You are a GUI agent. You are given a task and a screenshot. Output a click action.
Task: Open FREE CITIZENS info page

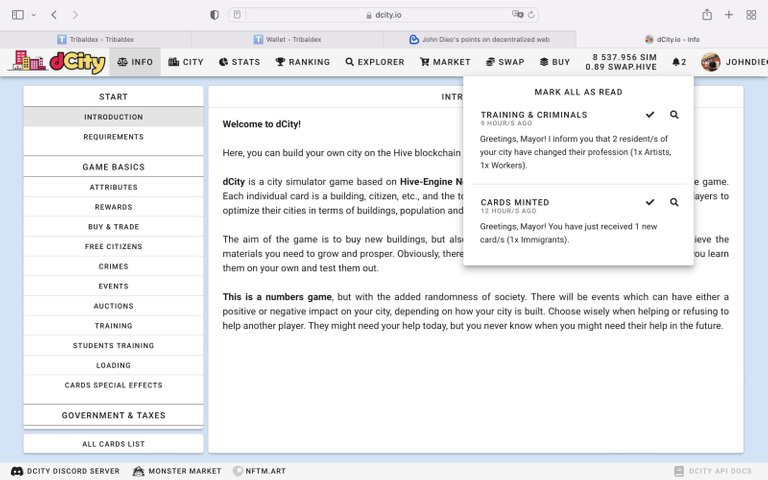(114, 246)
